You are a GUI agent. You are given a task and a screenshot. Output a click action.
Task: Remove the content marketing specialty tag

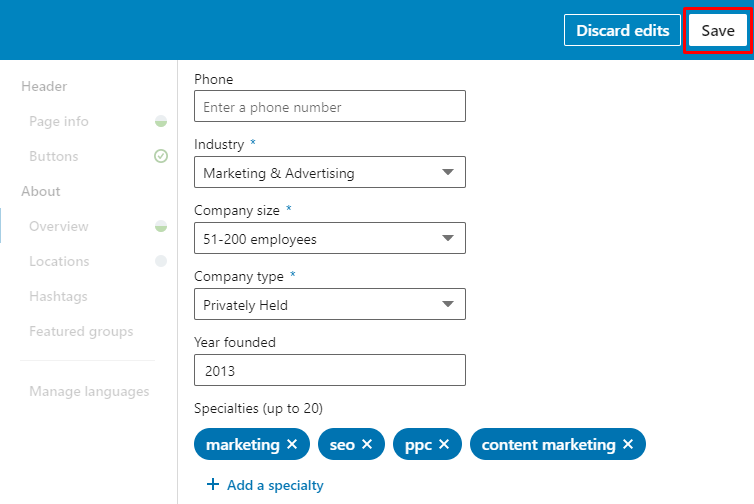(628, 444)
